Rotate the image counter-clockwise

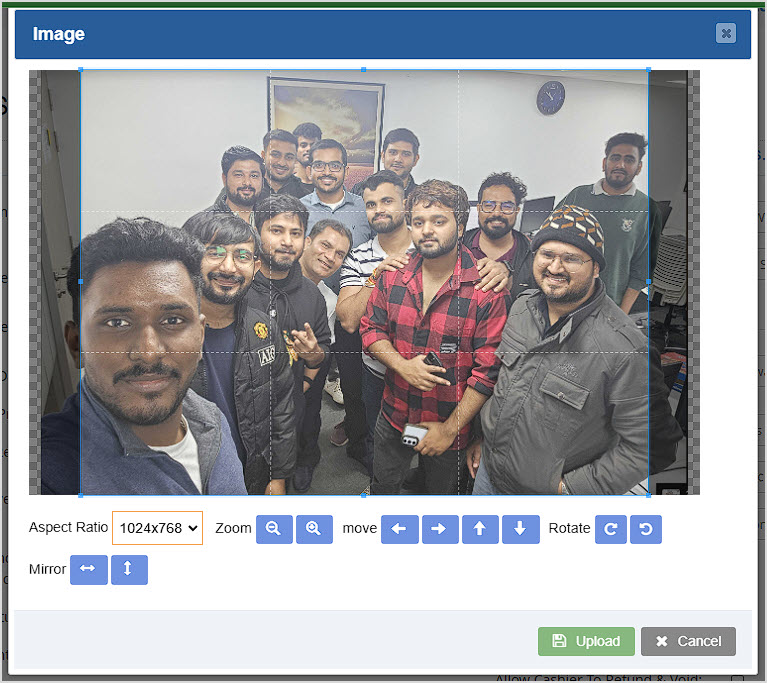[646, 529]
